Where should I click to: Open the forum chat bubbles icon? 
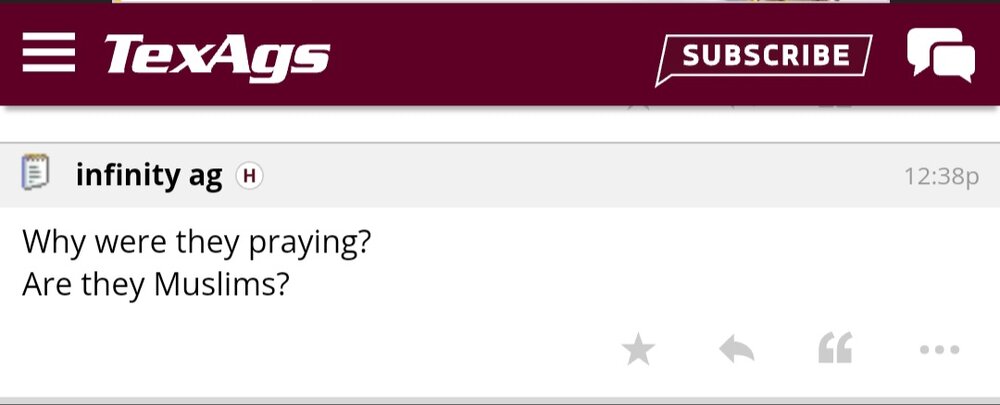[940, 54]
